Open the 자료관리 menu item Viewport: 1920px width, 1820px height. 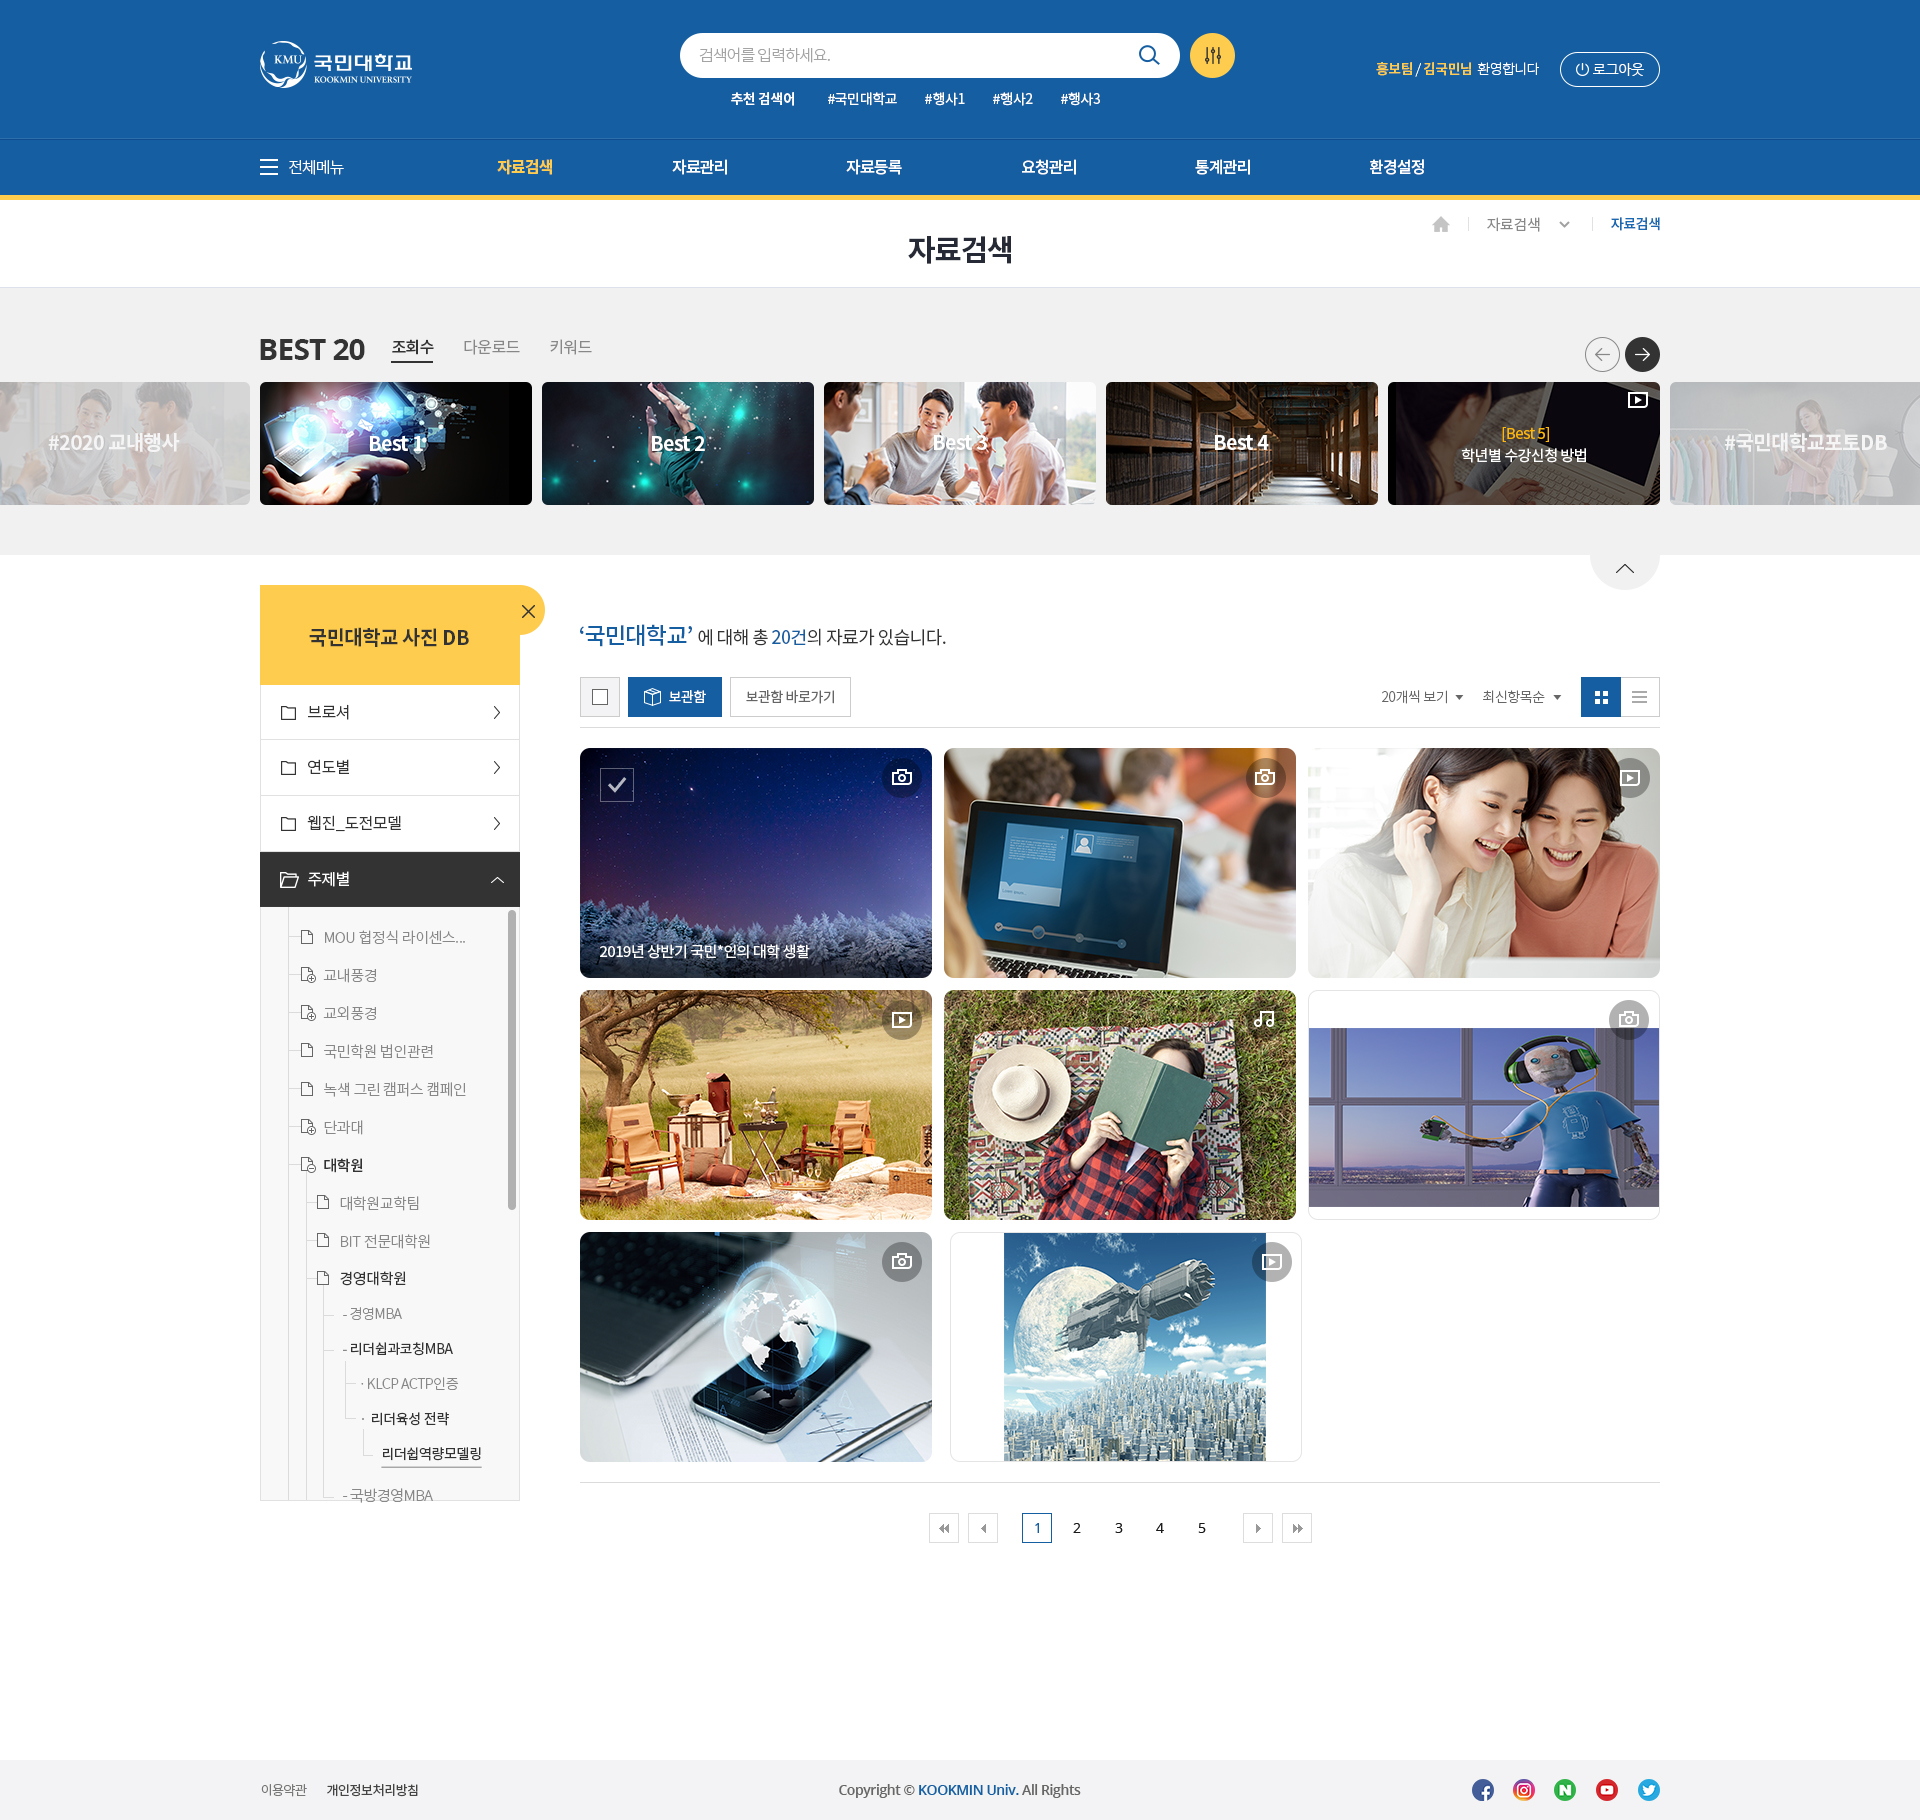(699, 167)
